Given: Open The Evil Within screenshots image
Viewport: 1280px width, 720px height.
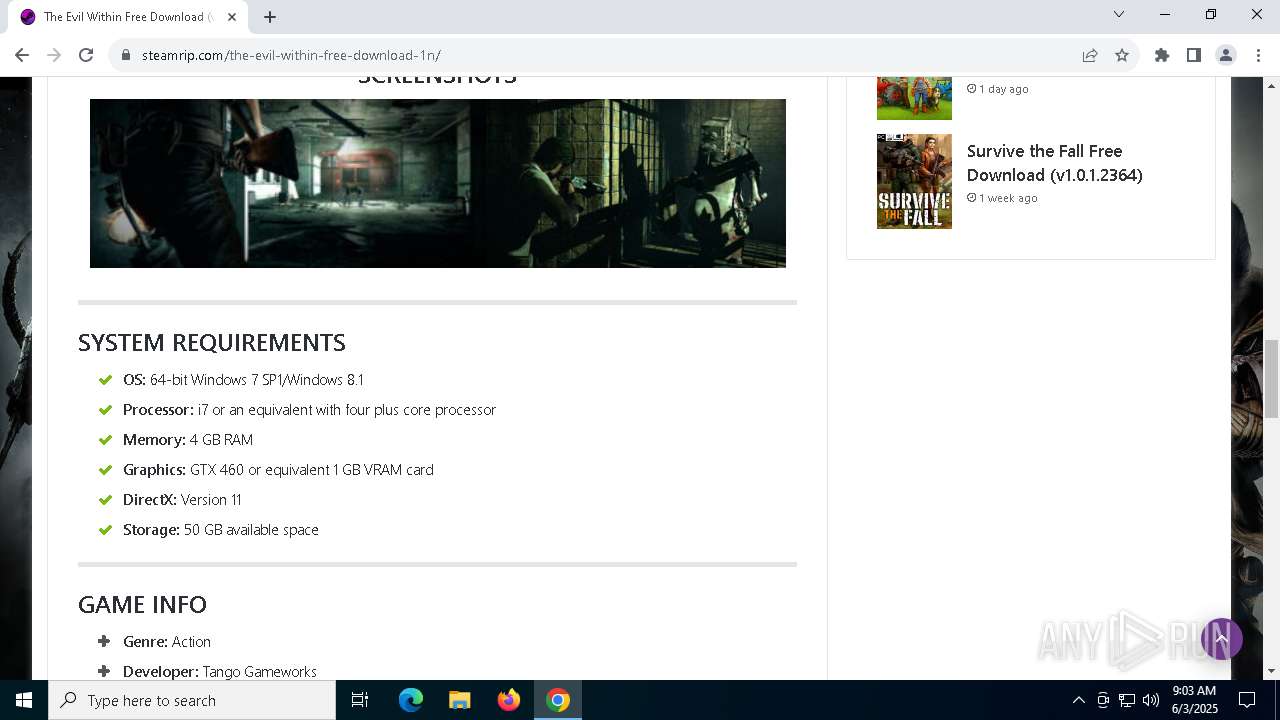Looking at the screenshot, I should pyautogui.click(x=438, y=183).
